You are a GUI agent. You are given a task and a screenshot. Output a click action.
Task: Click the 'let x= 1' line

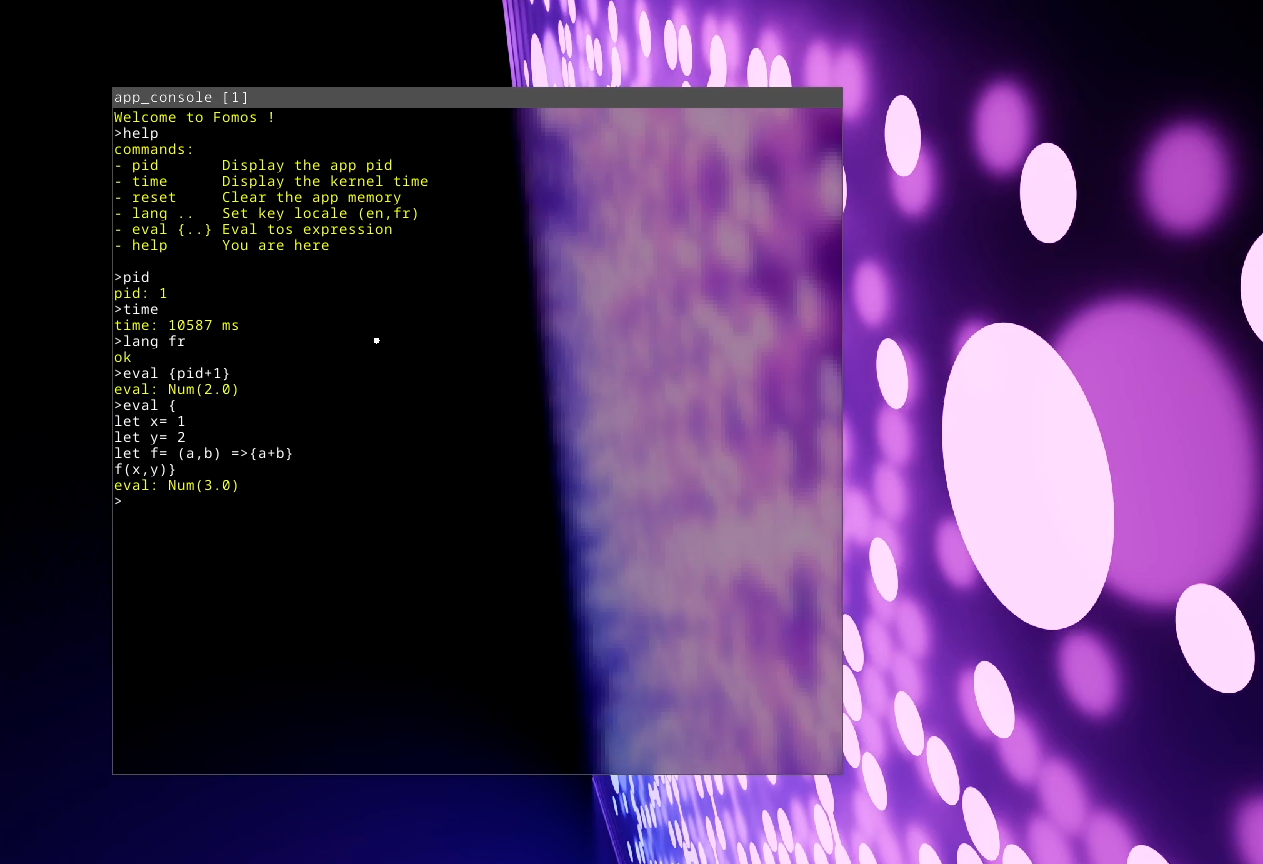point(150,422)
